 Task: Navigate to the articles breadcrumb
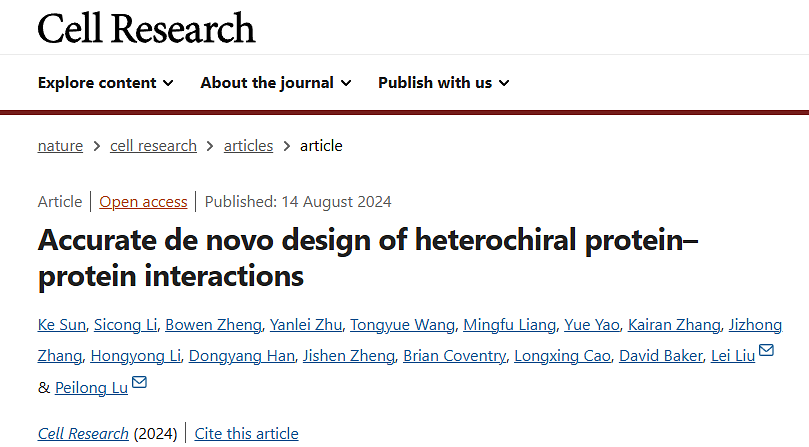pyautogui.click(x=248, y=146)
